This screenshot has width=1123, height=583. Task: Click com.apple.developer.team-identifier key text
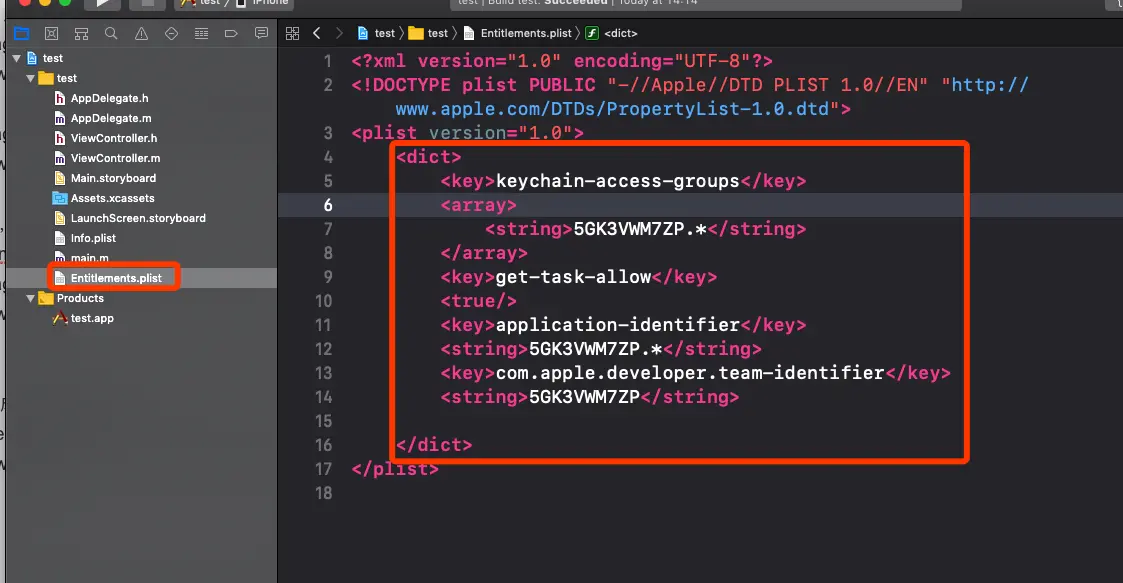click(x=690, y=373)
